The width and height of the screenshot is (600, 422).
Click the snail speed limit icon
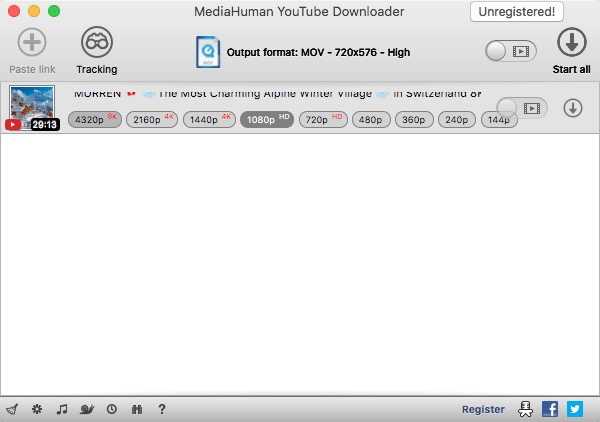[87, 409]
